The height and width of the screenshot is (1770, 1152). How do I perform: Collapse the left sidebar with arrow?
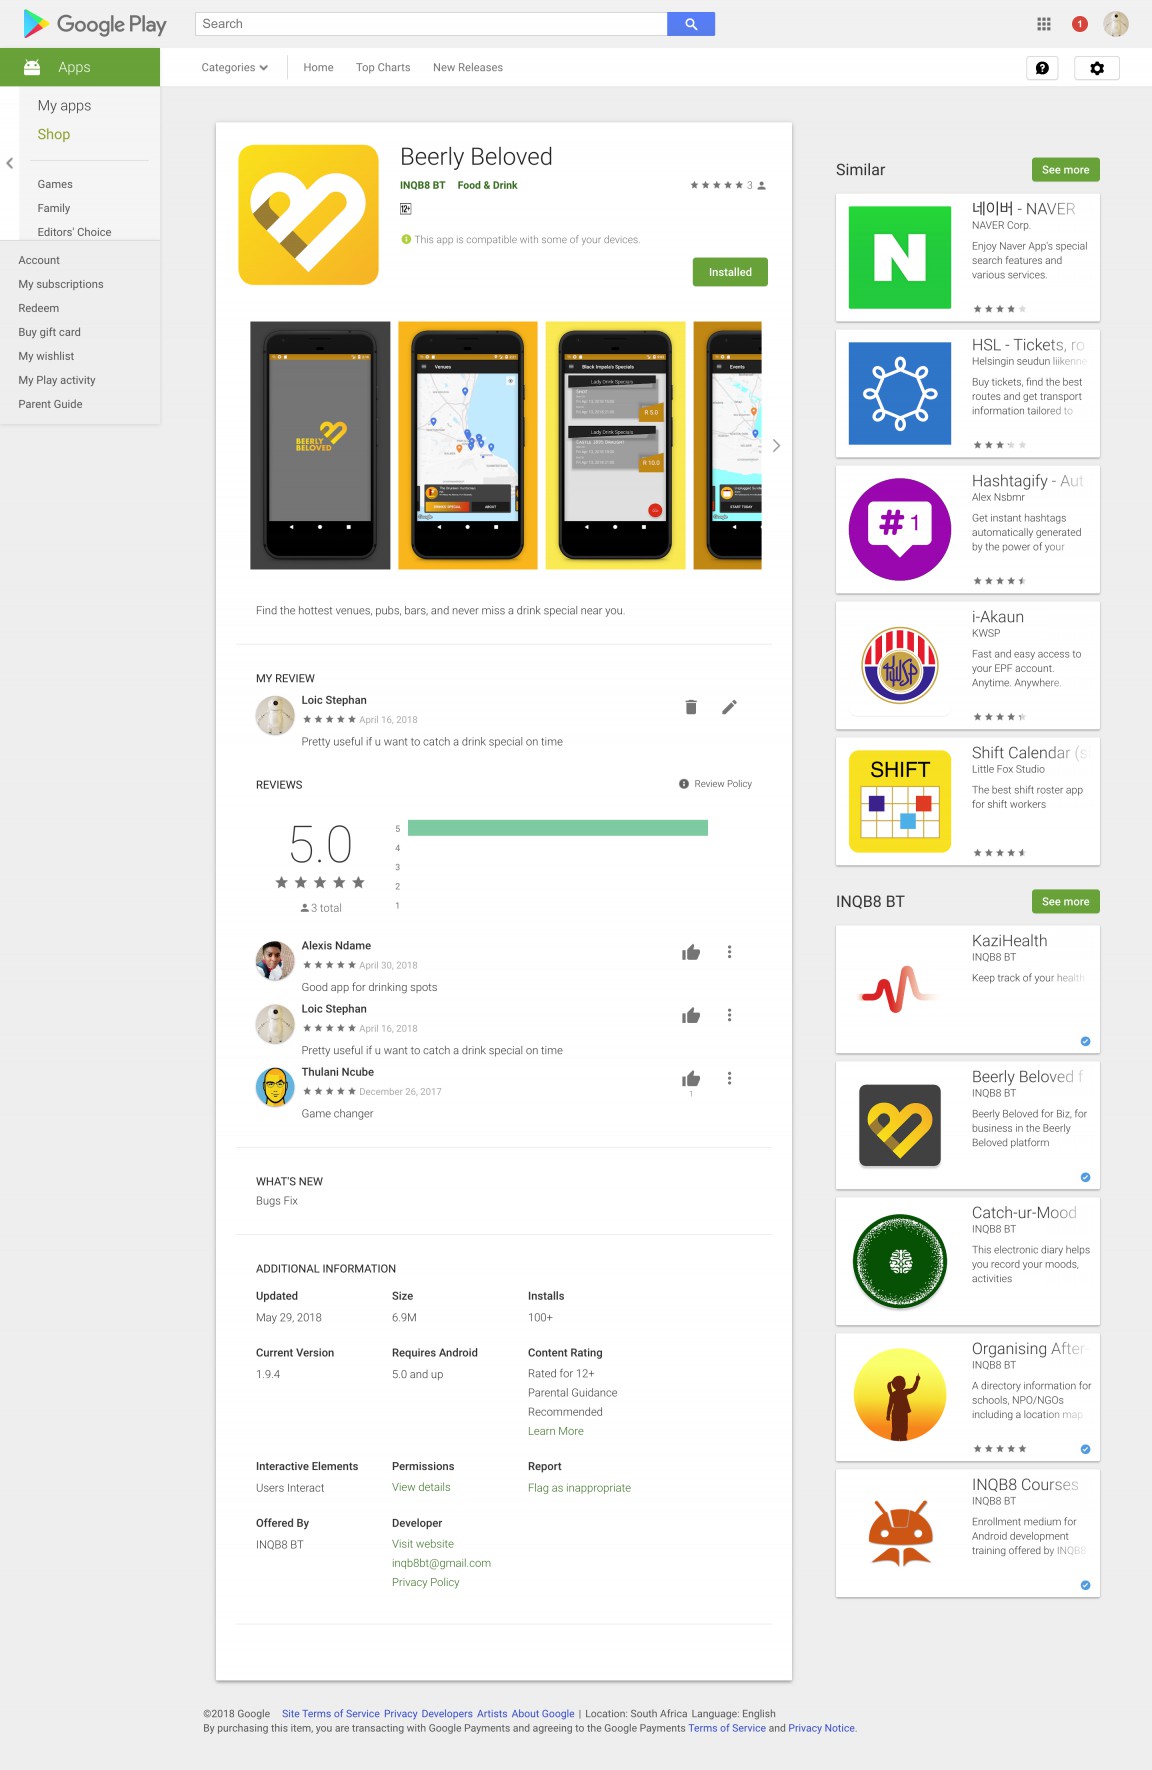click(x=10, y=163)
